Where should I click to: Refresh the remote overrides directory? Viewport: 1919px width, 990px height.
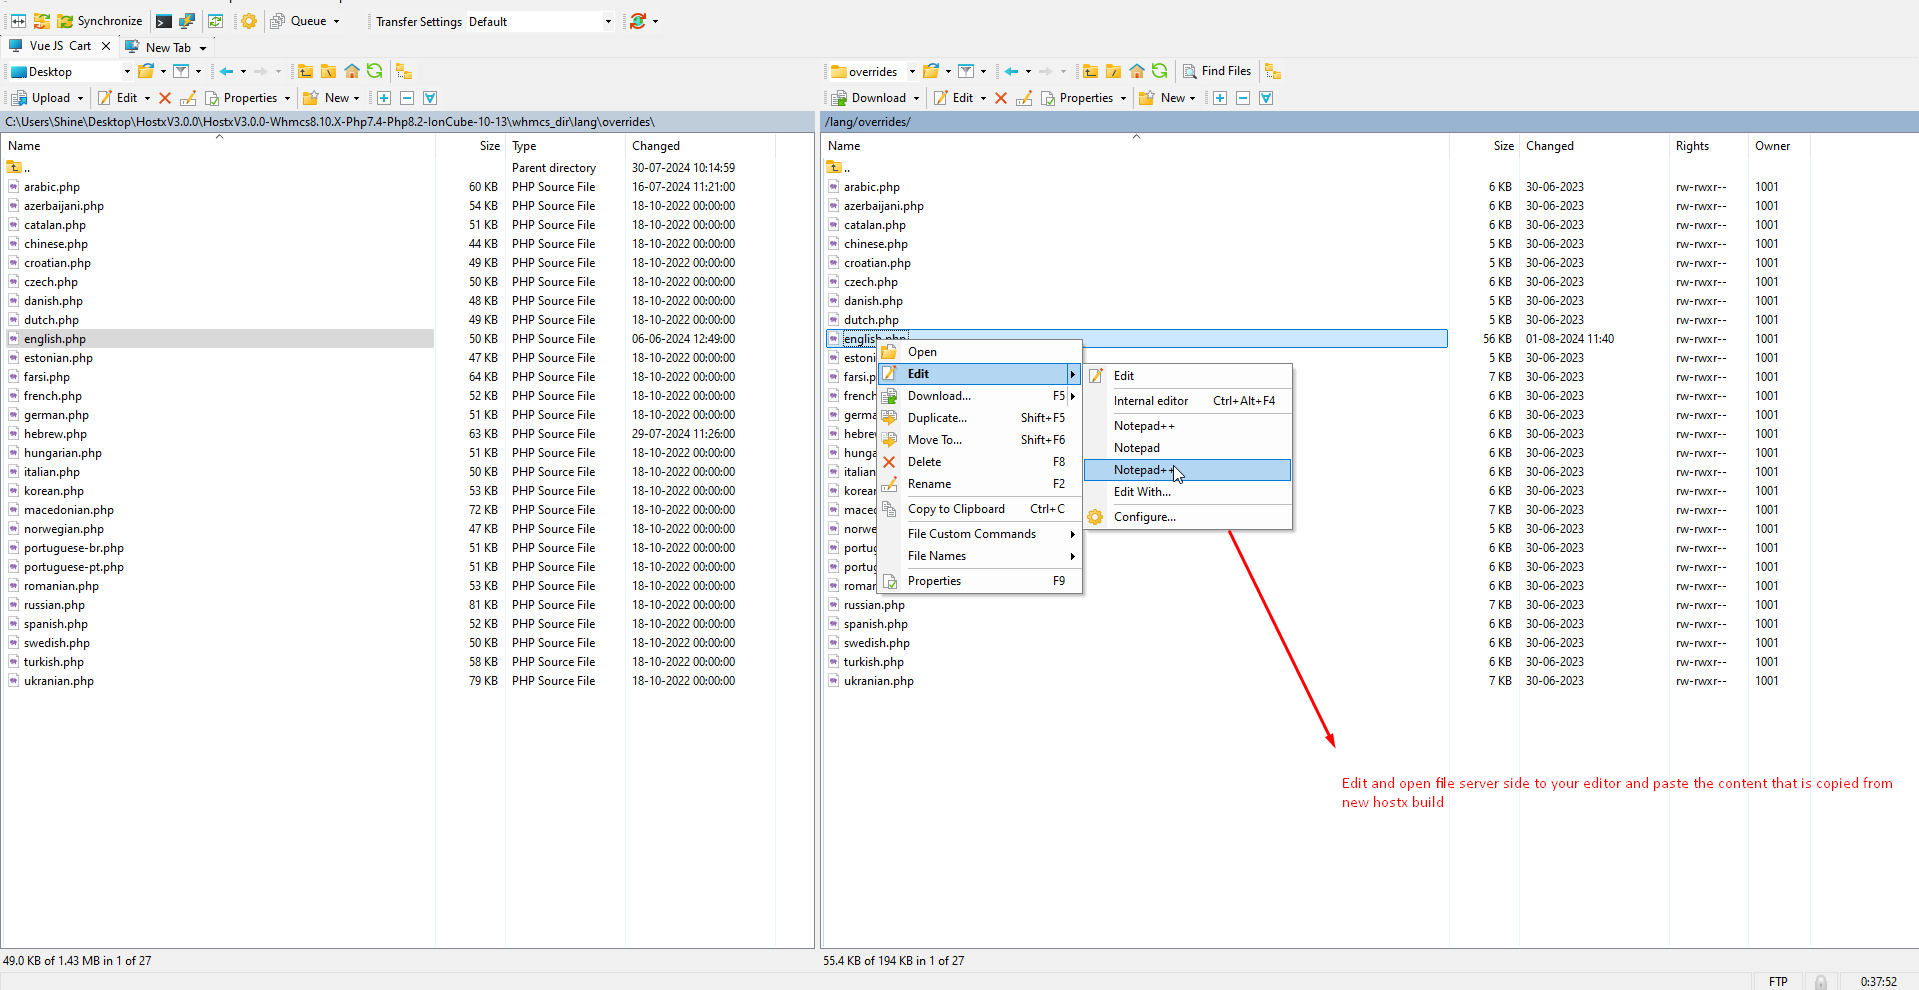(x=1160, y=71)
